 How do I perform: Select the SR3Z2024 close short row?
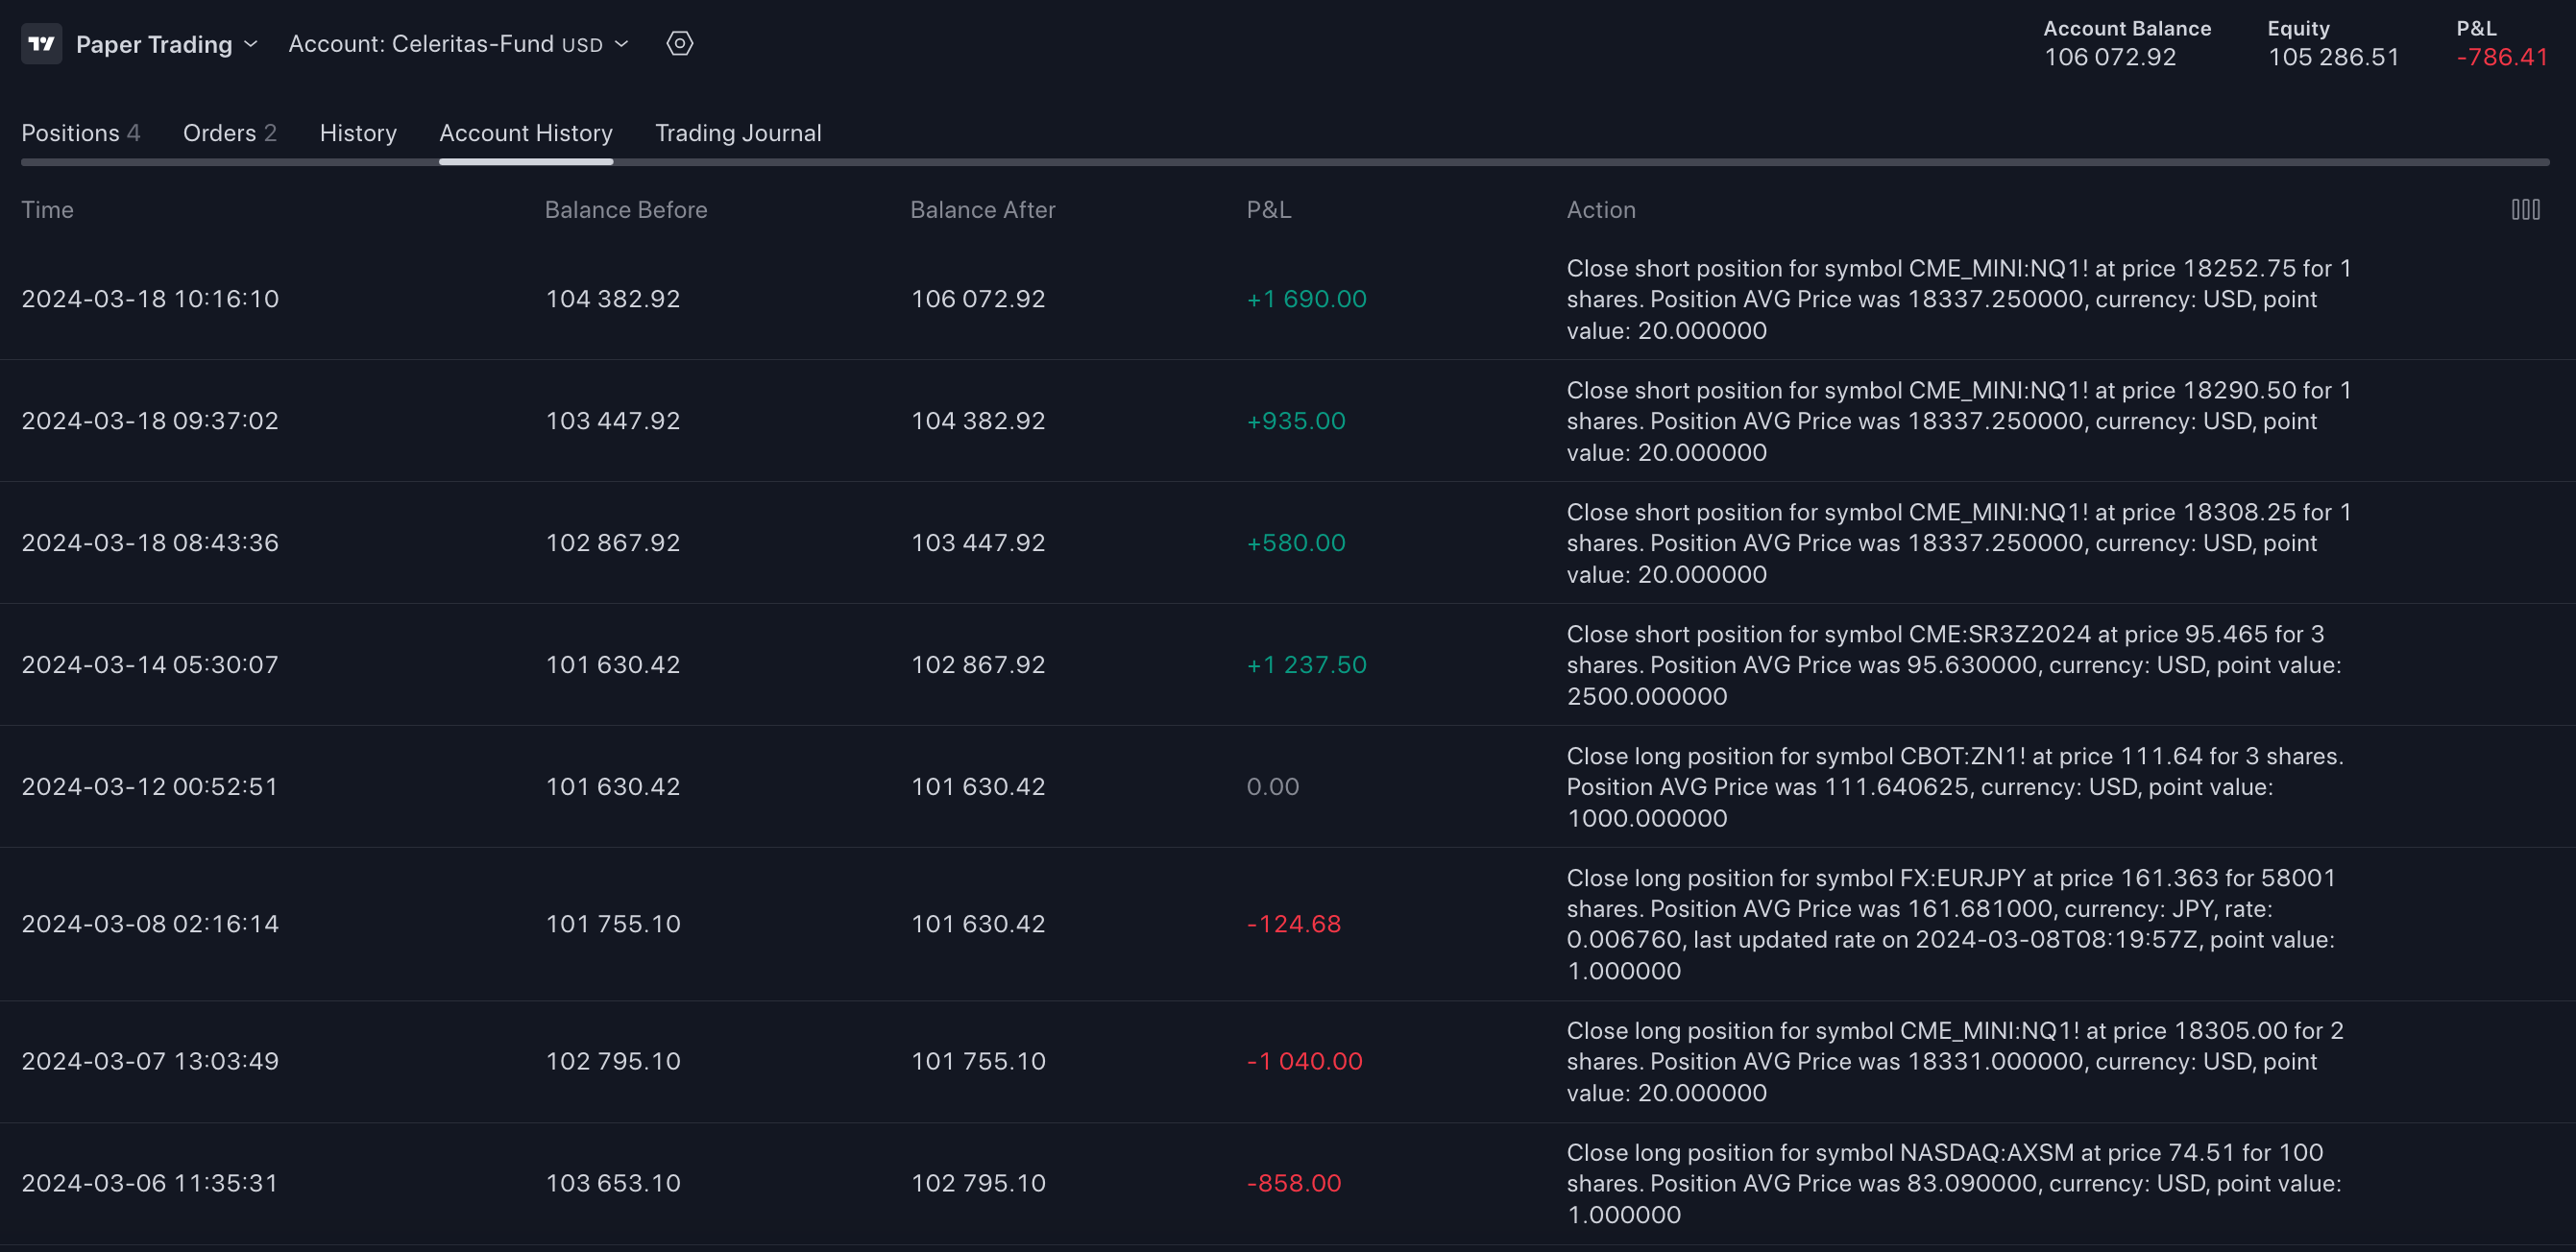pos(800,665)
